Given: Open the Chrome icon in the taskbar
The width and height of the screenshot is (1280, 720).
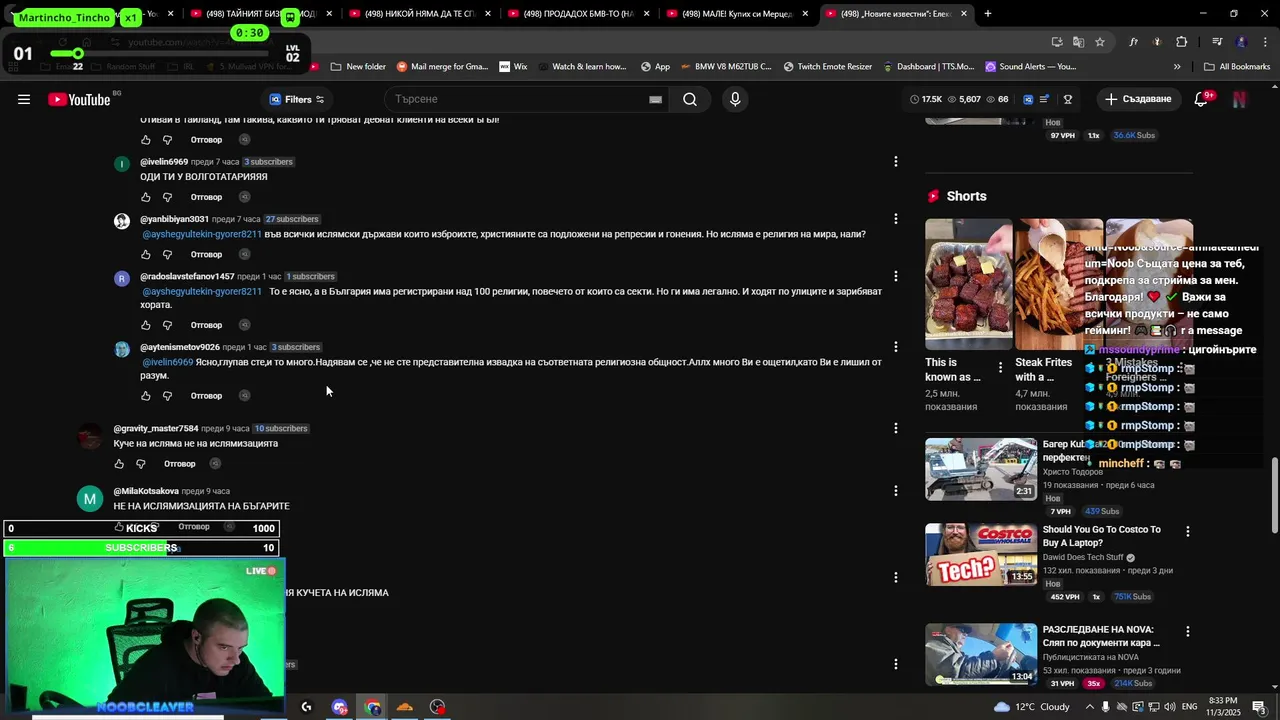Looking at the screenshot, I should click(x=373, y=707).
